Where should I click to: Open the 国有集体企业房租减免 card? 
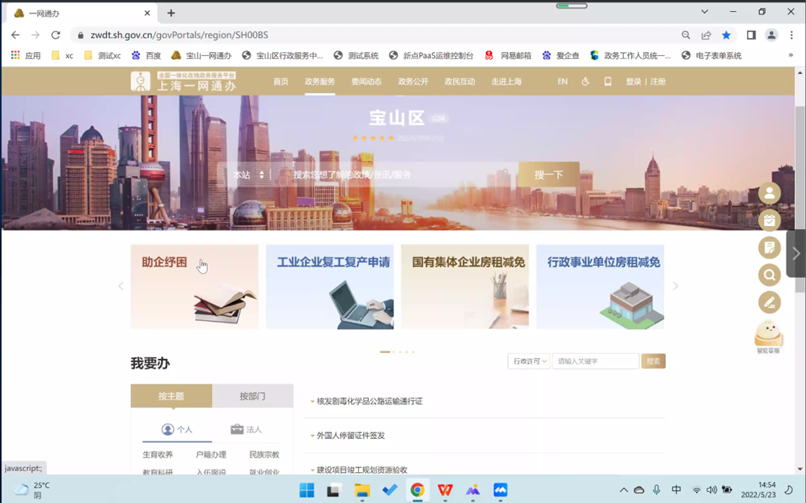click(x=465, y=287)
